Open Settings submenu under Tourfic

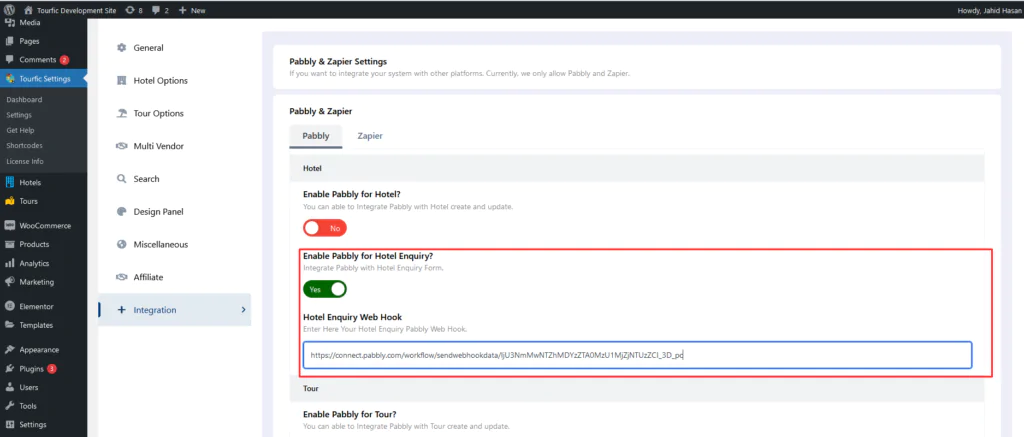(x=19, y=115)
